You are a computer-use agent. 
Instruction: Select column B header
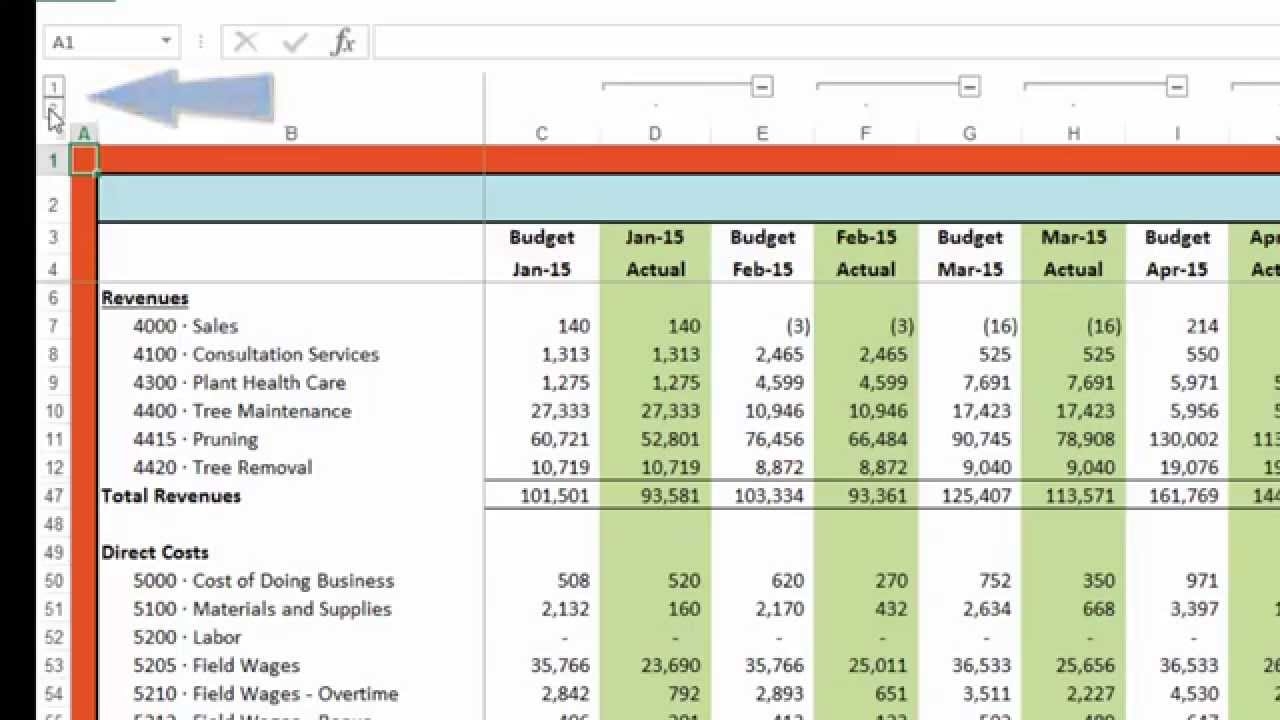click(291, 133)
